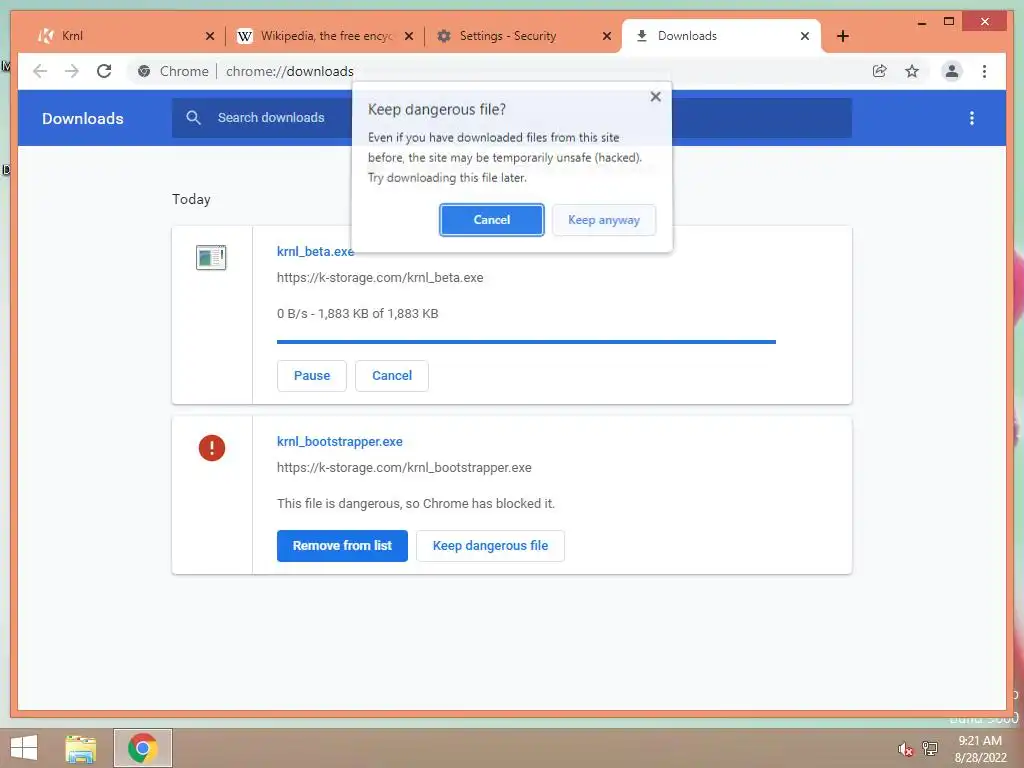1024x768 pixels.
Task: Cancel the krnl_beta.exe download
Action: 392,376
